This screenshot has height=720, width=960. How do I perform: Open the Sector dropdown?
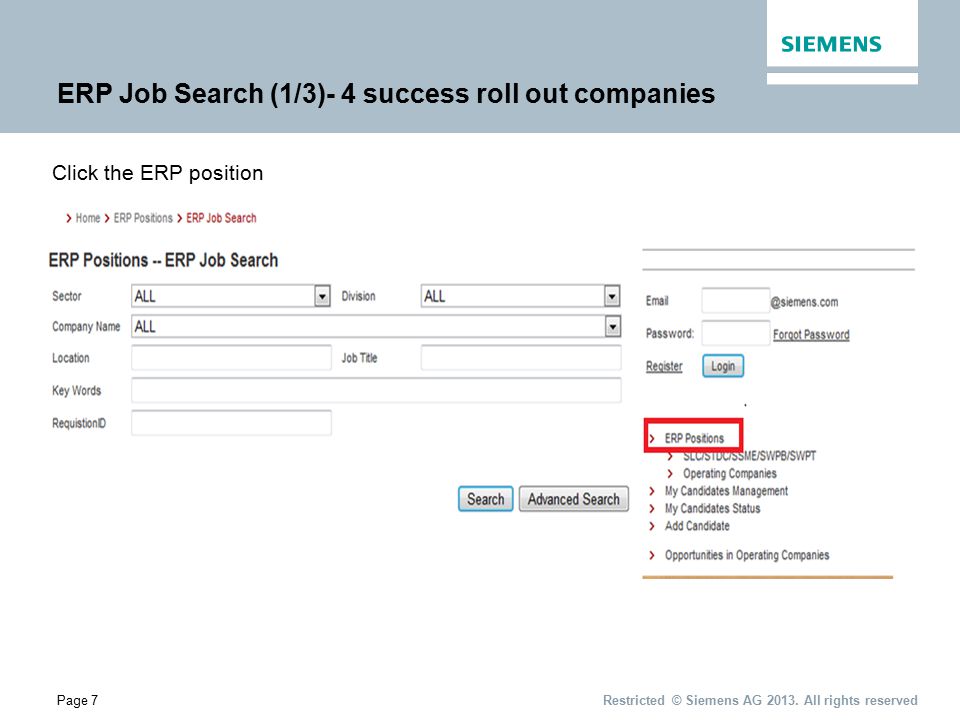click(x=231, y=296)
